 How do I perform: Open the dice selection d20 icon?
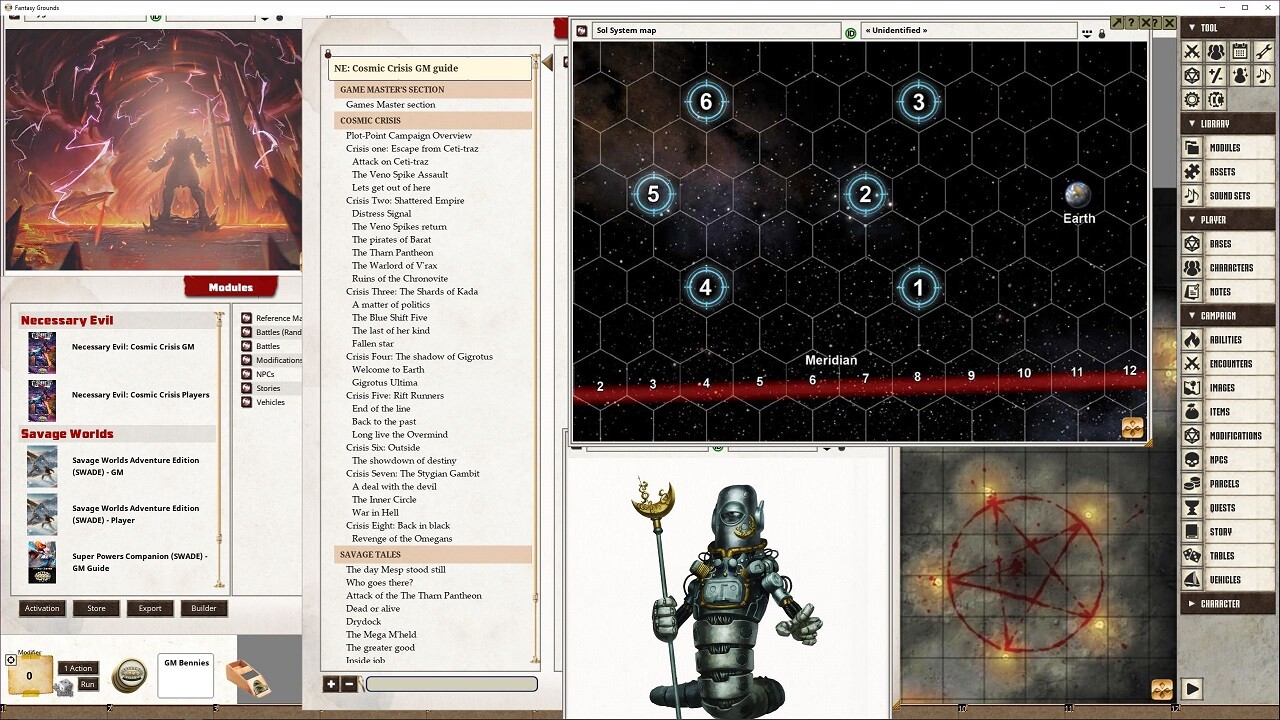click(x=1192, y=75)
